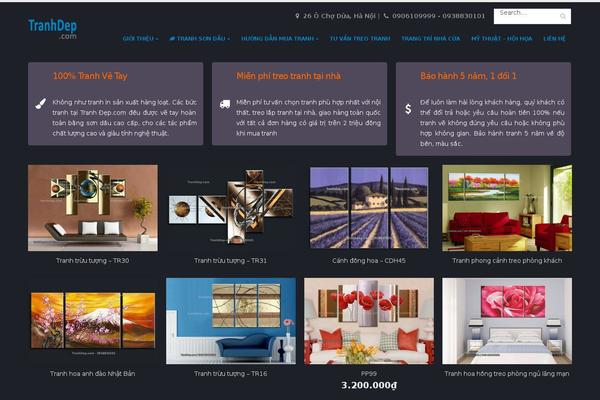Open the LIÊN HỆ menu item
The height and width of the screenshot is (400, 600).
[554, 38]
